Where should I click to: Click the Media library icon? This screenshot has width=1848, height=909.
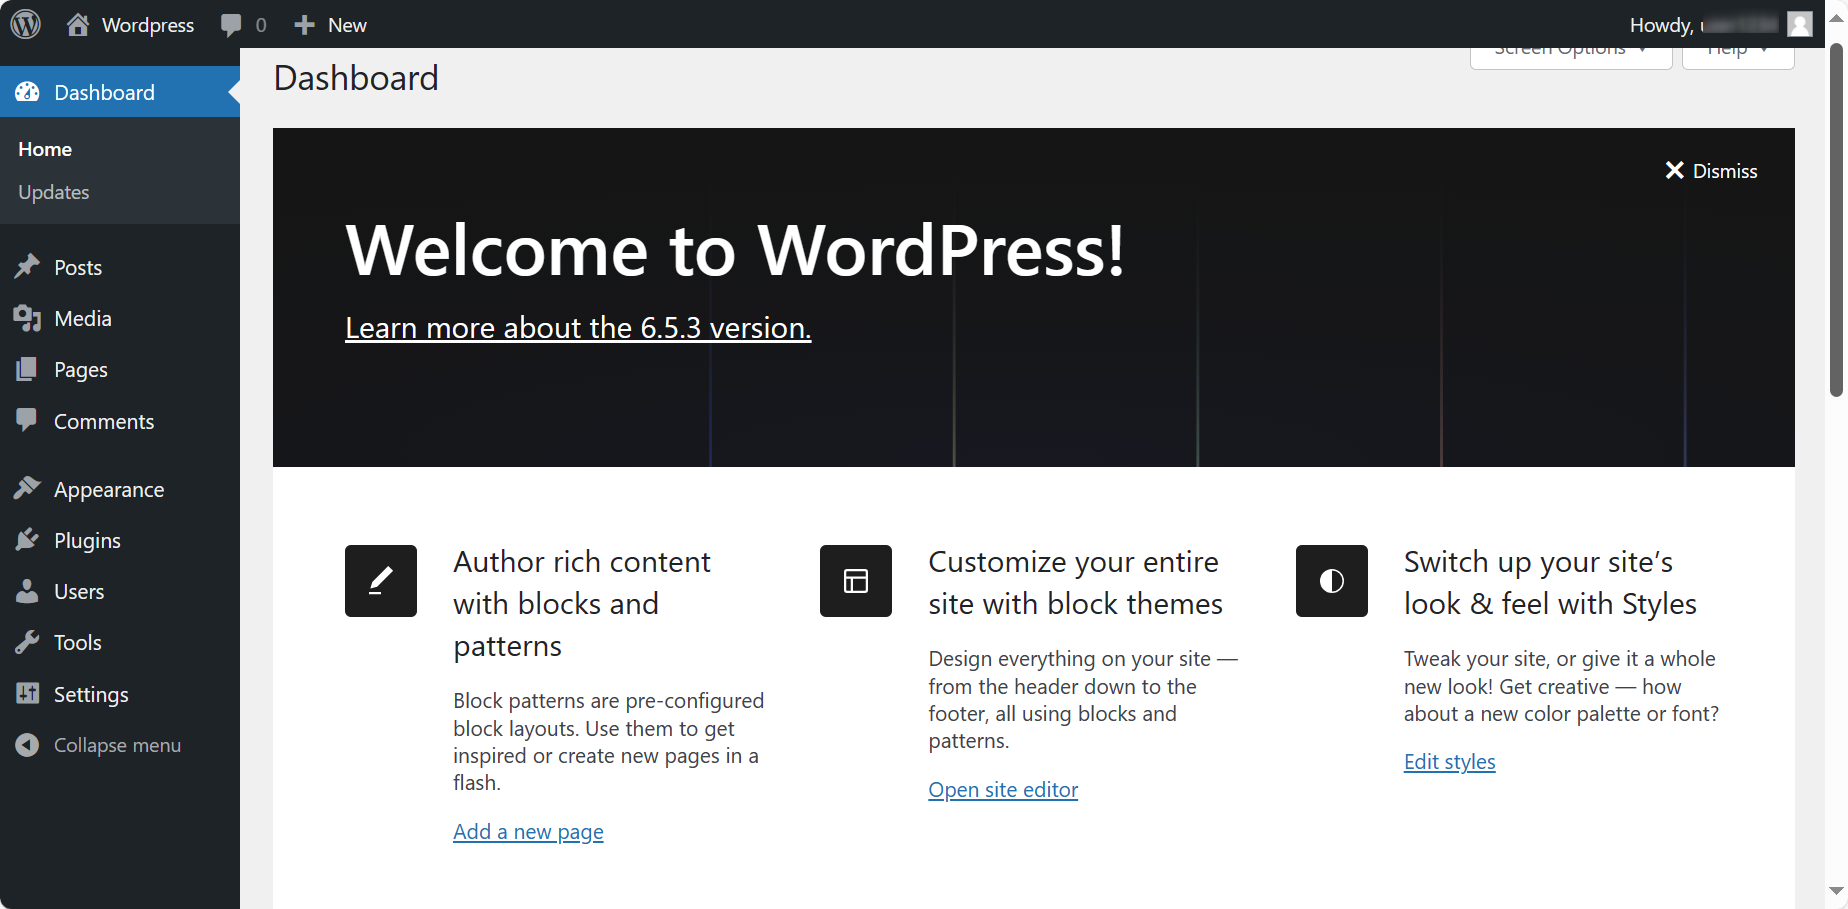point(28,318)
